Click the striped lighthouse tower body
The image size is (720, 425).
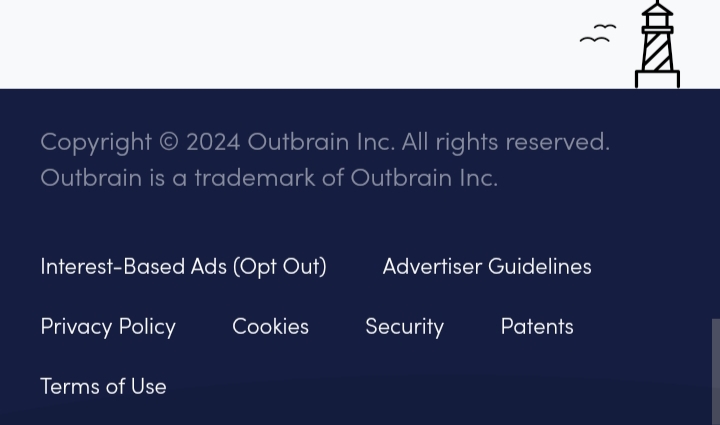[x=657, y=50]
